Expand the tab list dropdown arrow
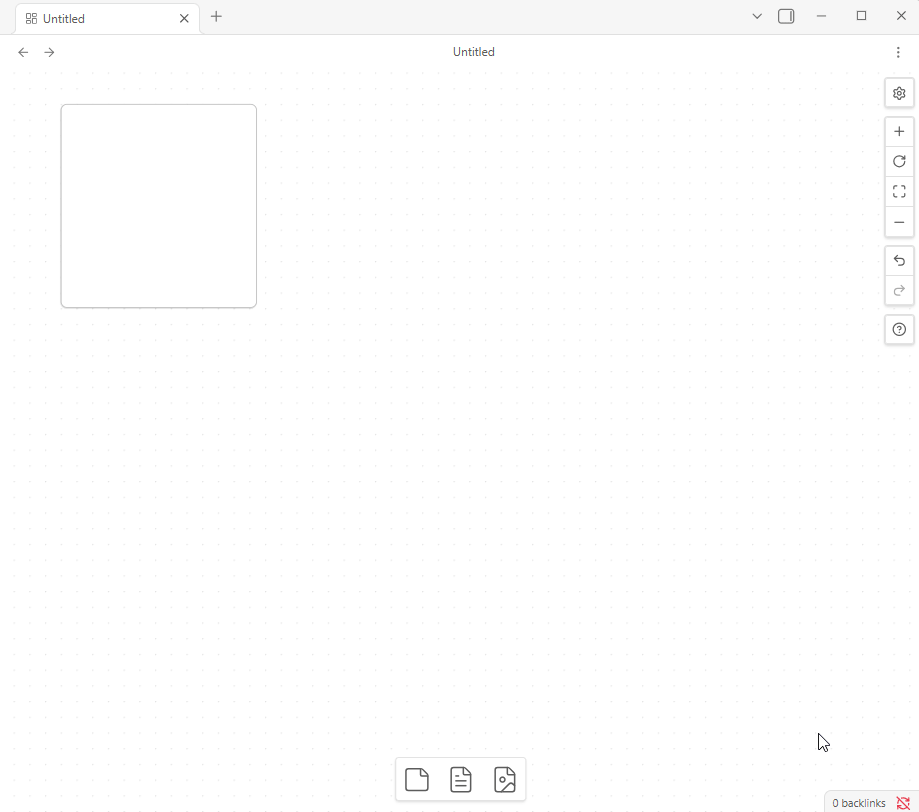 [x=757, y=16]
